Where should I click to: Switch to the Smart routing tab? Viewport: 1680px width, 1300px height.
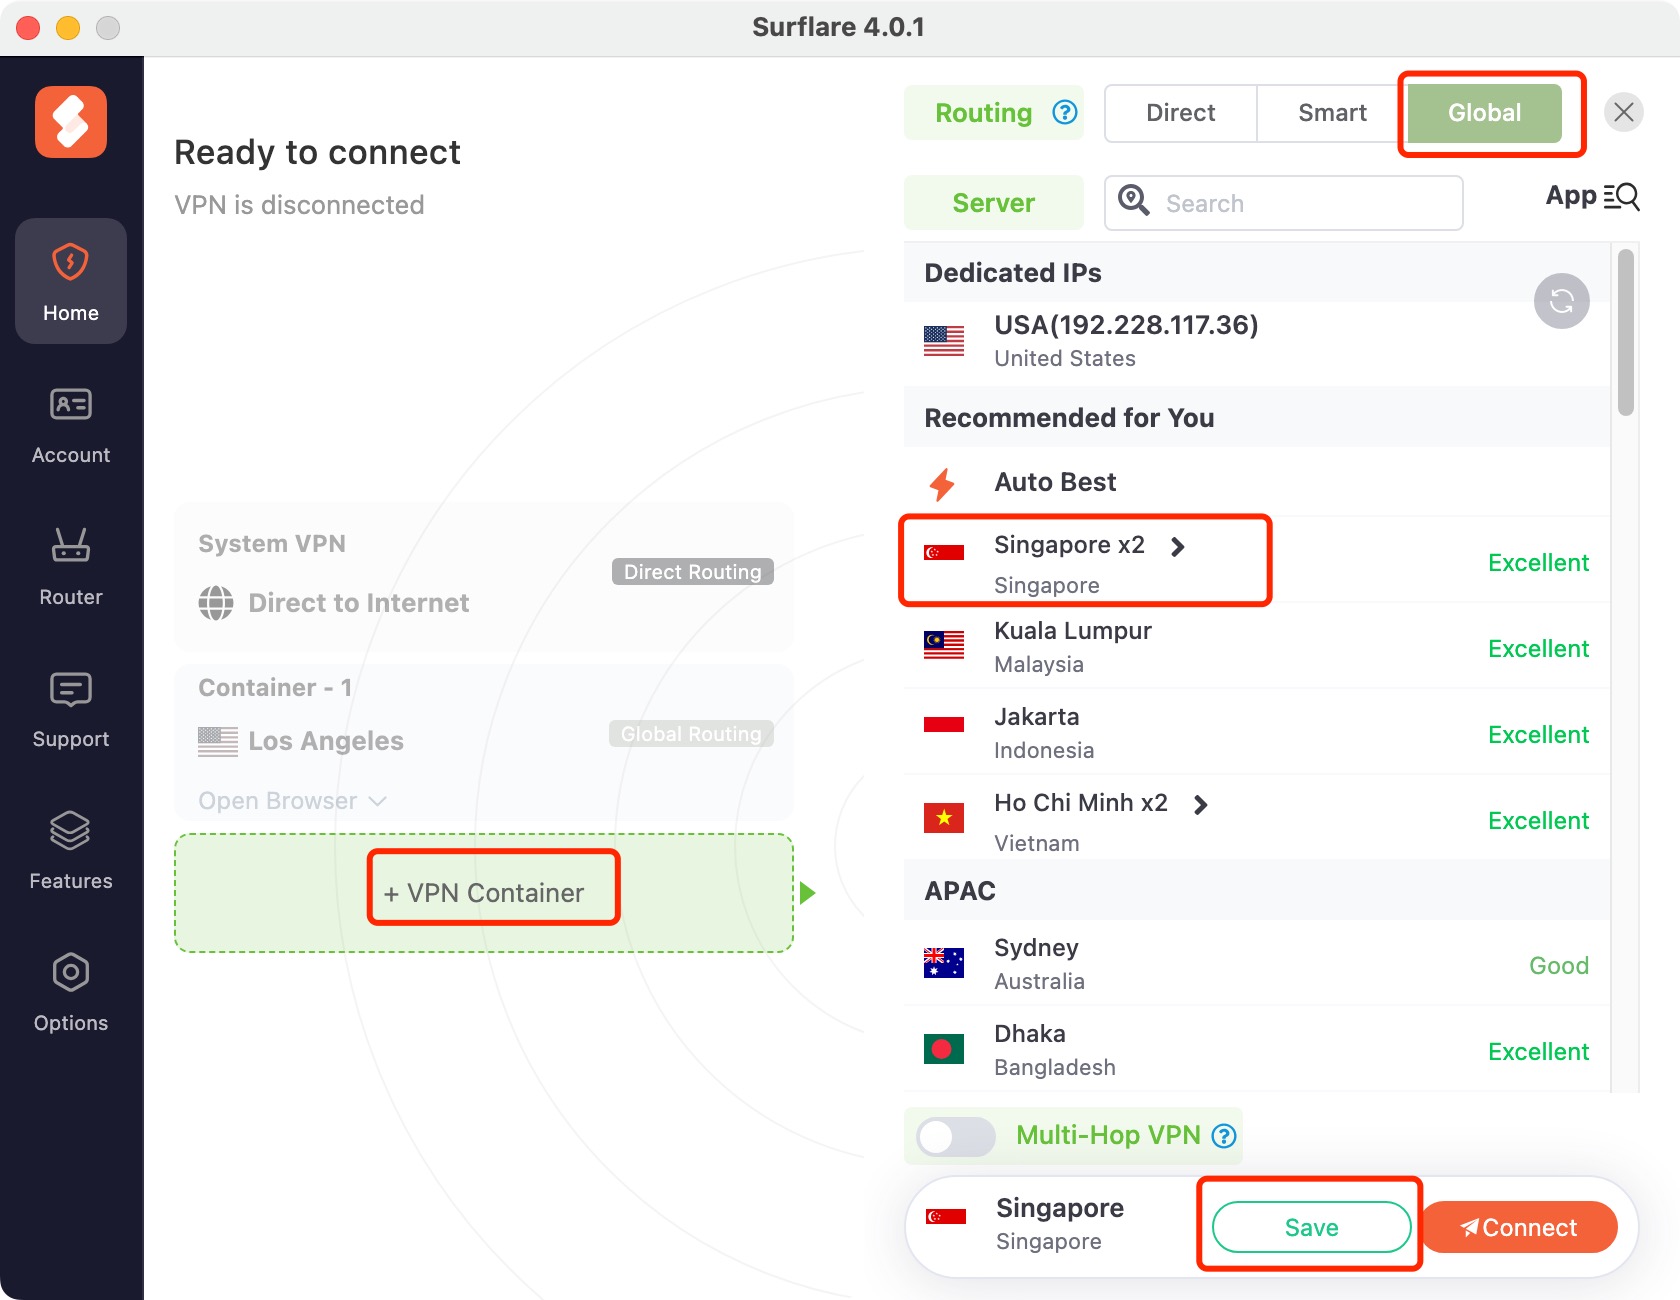(x=1332, y=112)
